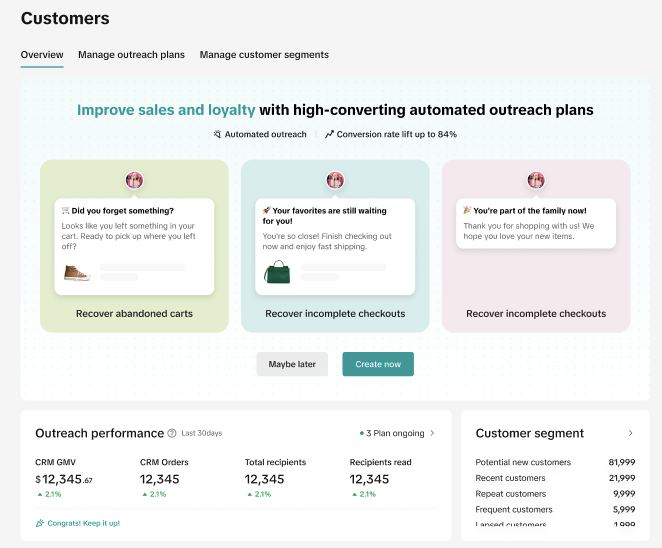The width and height of the screenshot is (662, 548).
Task: Expand the 3 Plan ongoing chevron
Action: click(x=432, y=433)
